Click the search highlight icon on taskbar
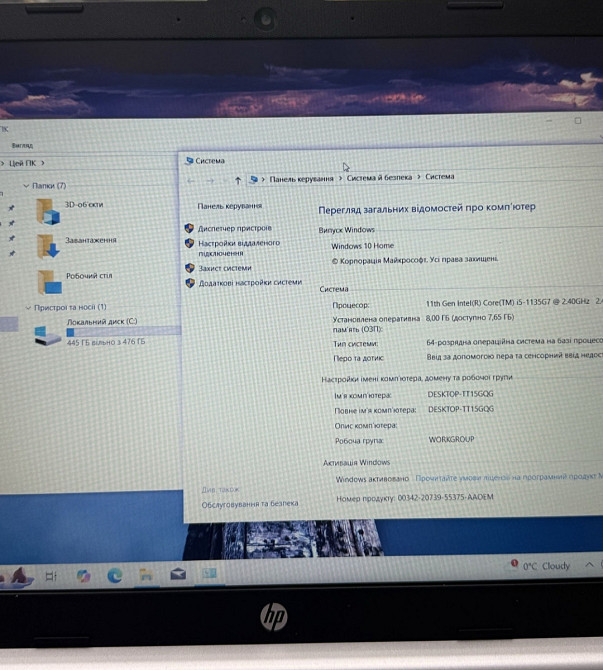 point(18,577)
